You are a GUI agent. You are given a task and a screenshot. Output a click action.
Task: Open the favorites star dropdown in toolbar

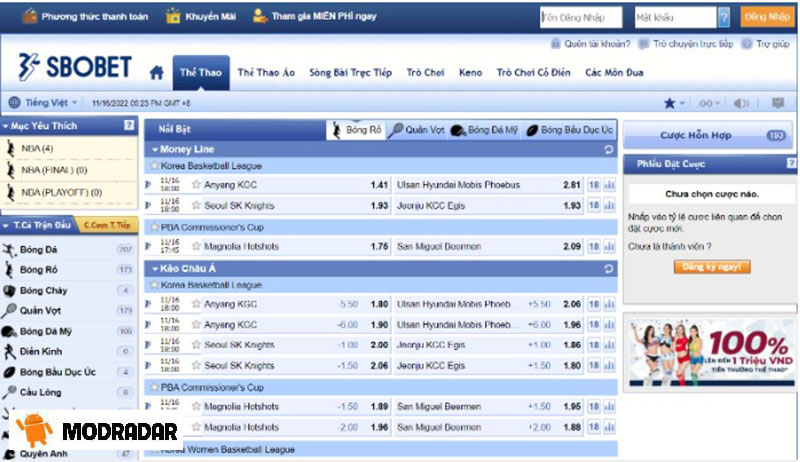point(674,104)
